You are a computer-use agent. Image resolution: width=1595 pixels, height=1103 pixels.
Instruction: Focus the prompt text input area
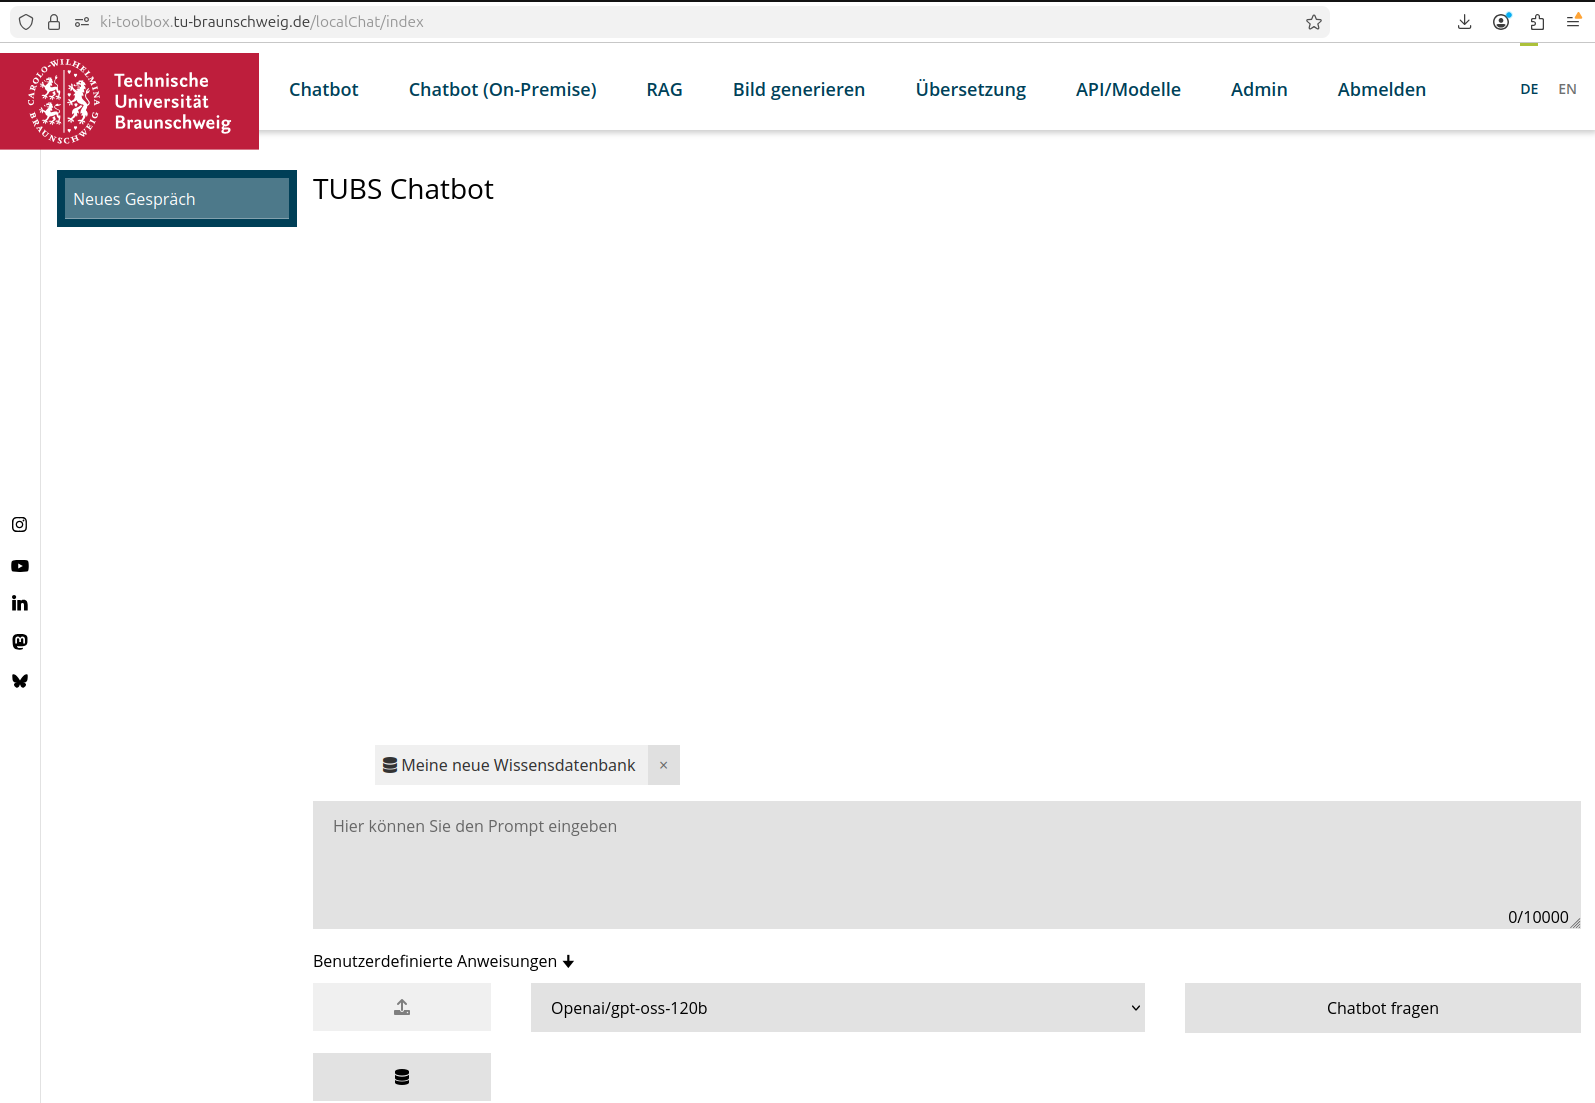coord(945,864)
